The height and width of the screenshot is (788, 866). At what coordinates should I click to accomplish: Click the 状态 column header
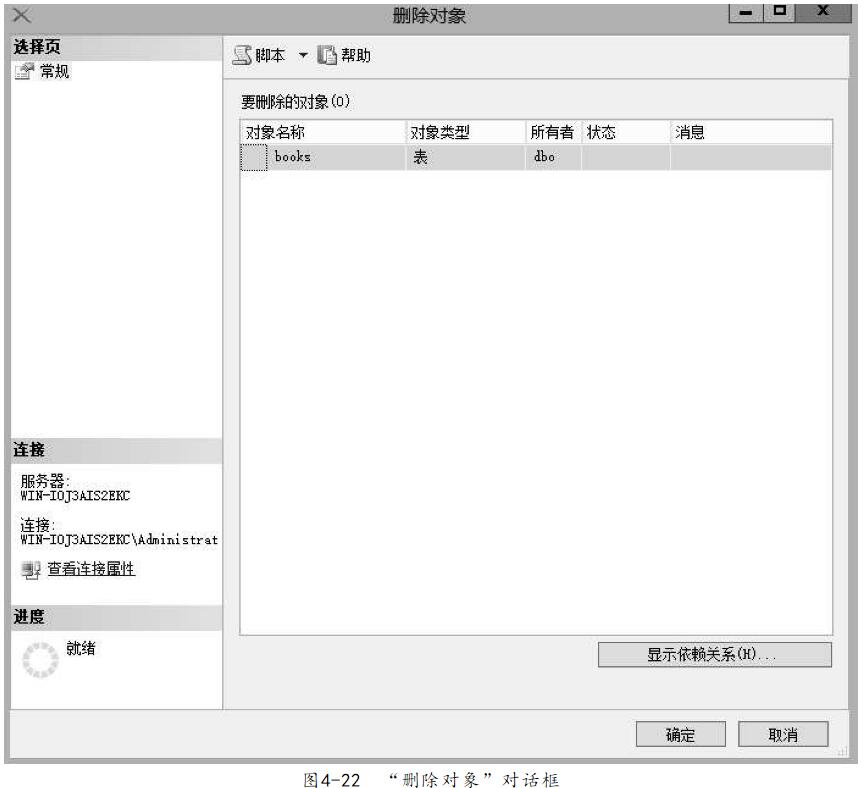click(x=624, y=132)
